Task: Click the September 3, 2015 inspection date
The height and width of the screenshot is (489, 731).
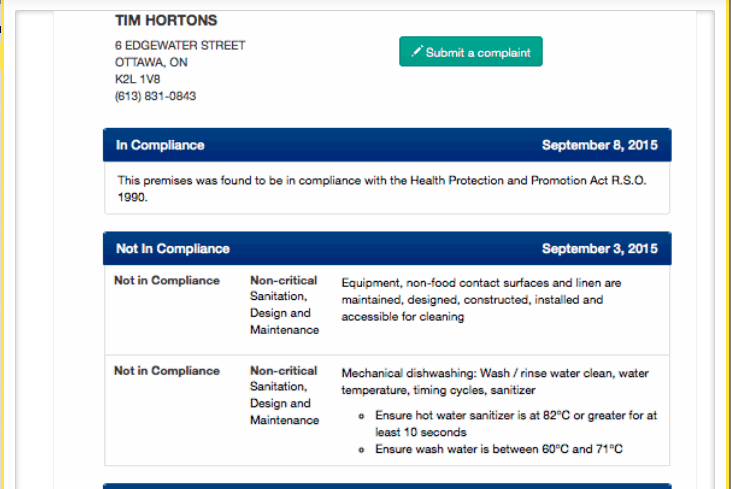Action: (x=599, y=249)
